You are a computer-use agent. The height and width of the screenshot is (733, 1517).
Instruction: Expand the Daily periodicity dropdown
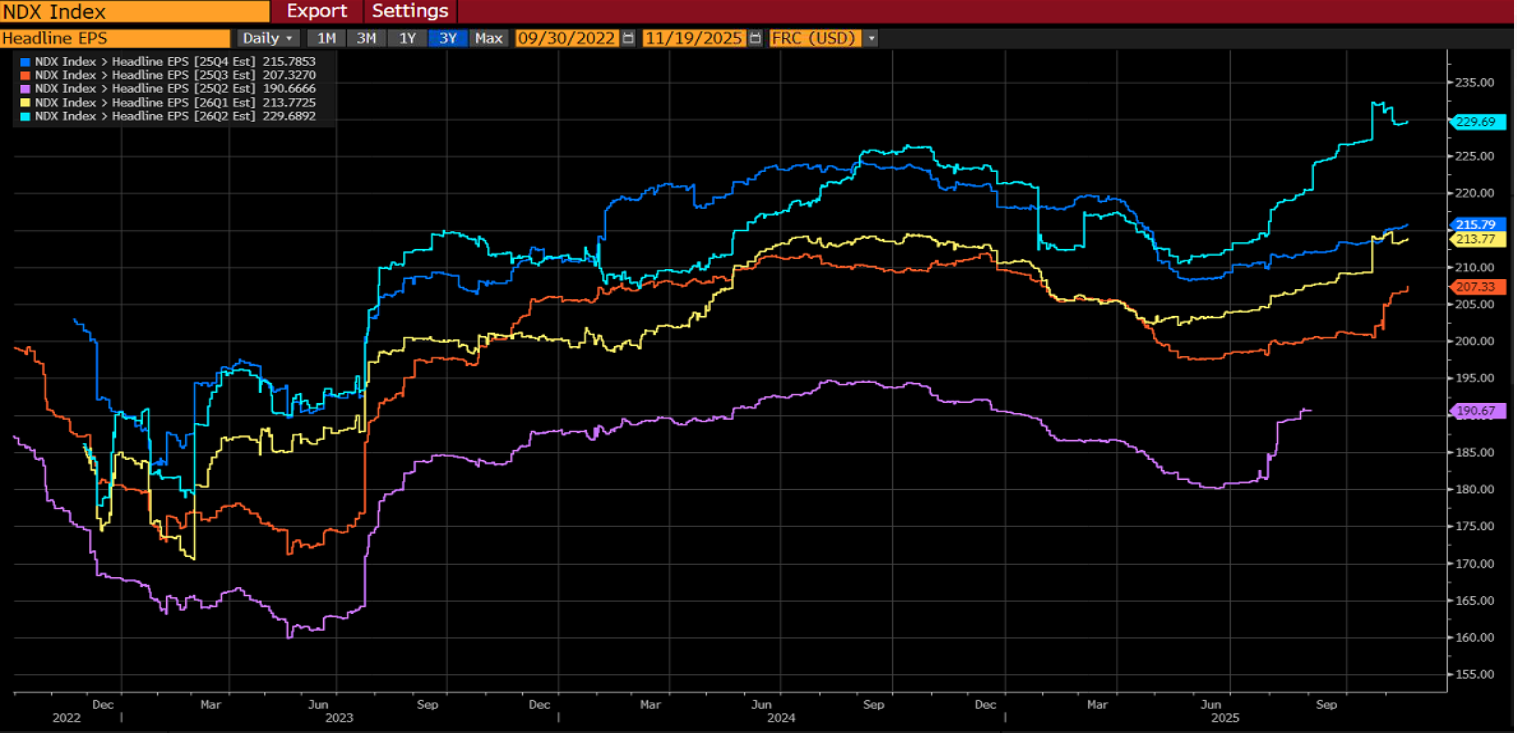(268, 38)
